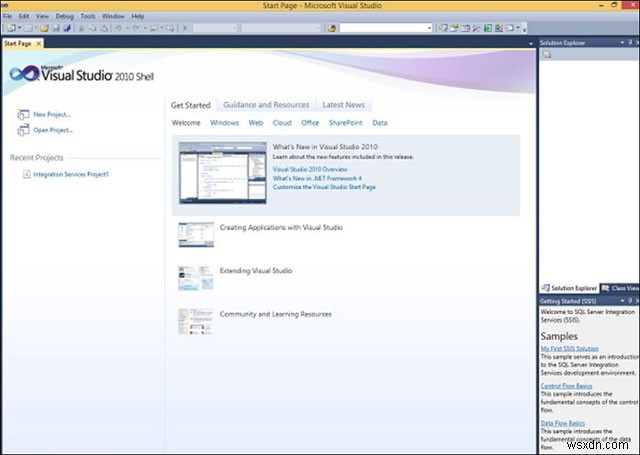Open Solution Explorer via its toolbar icon
The height and width of the screenshot is (455, 640).
pos(443,28)
